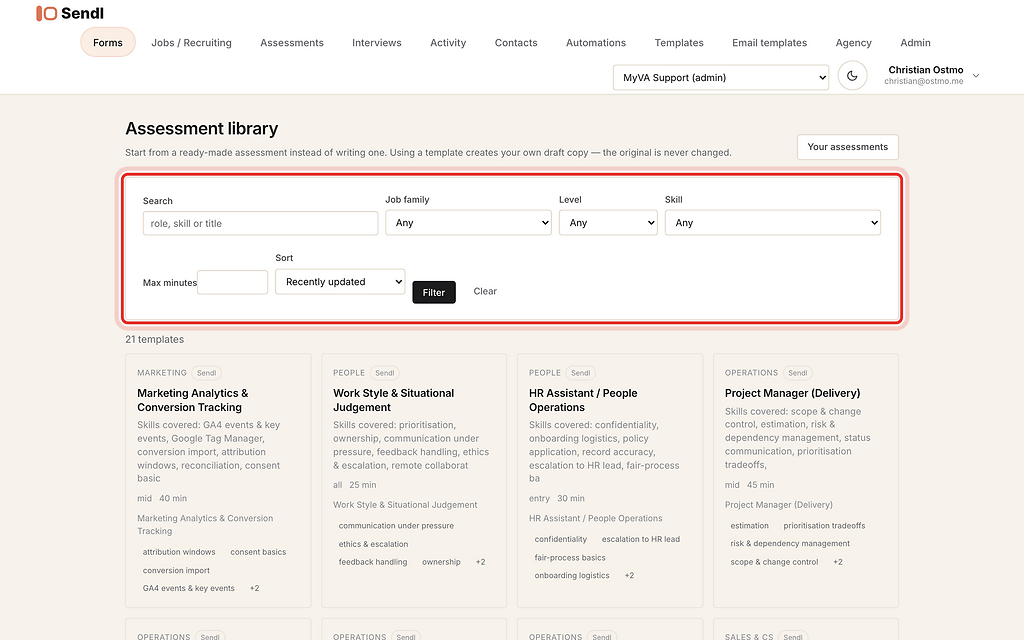The image size is (1024, 640).
Task: Open the Templates tab
Action: click(x=679, y=42)
